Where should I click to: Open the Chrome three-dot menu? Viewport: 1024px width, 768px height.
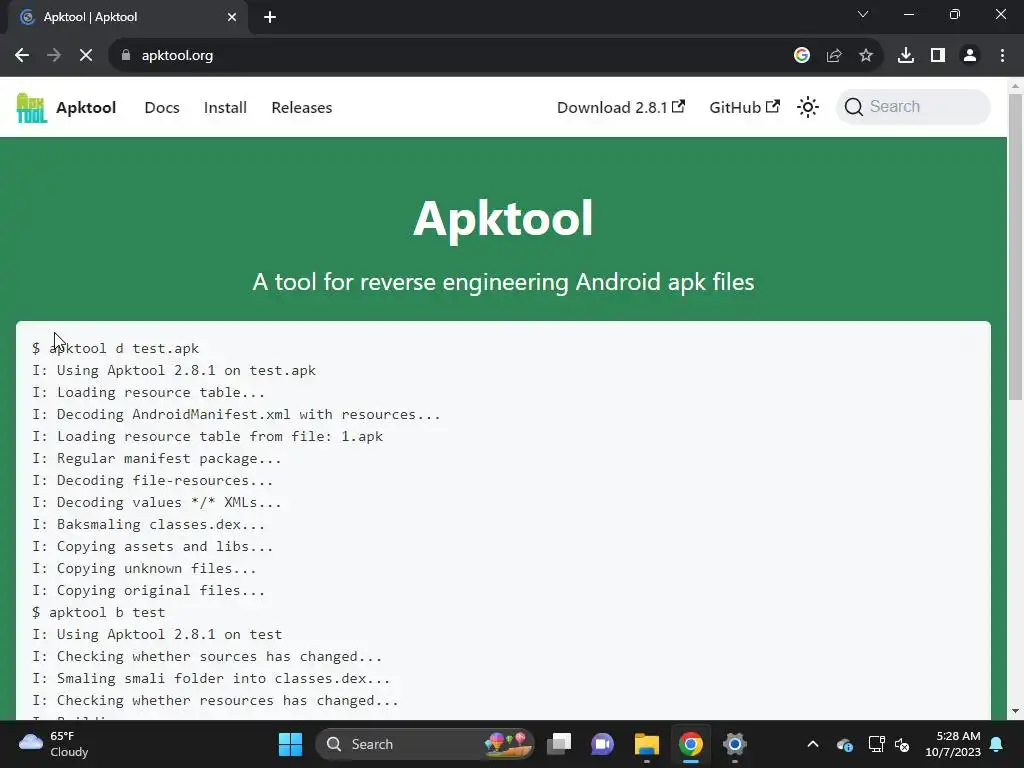[1002, 56]
